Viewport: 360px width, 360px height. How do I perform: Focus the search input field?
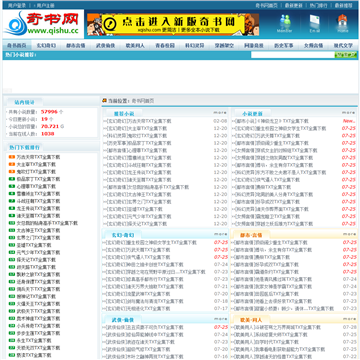click(x=293, y=55)
